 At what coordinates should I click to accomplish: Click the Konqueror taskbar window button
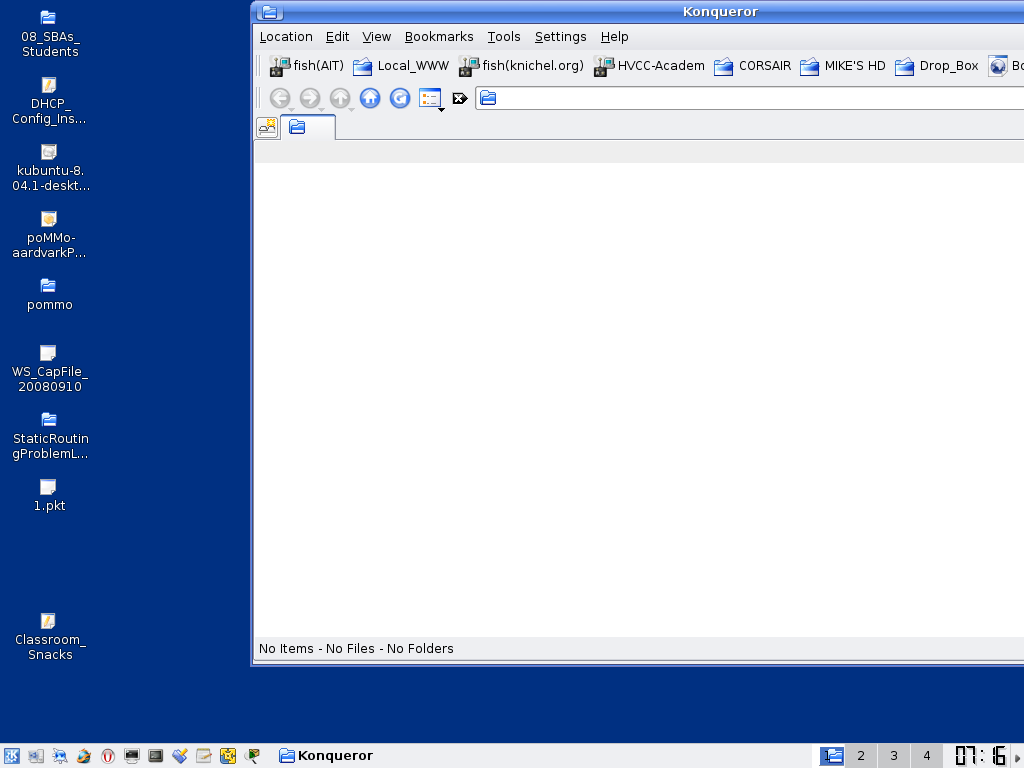[326, 756]
